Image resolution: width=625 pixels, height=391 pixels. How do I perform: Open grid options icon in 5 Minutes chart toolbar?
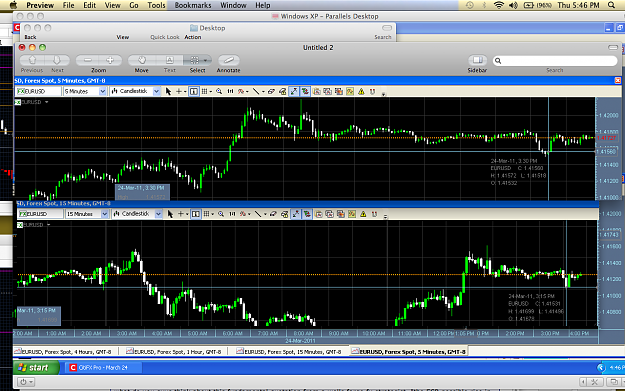(x=204, y=91)
